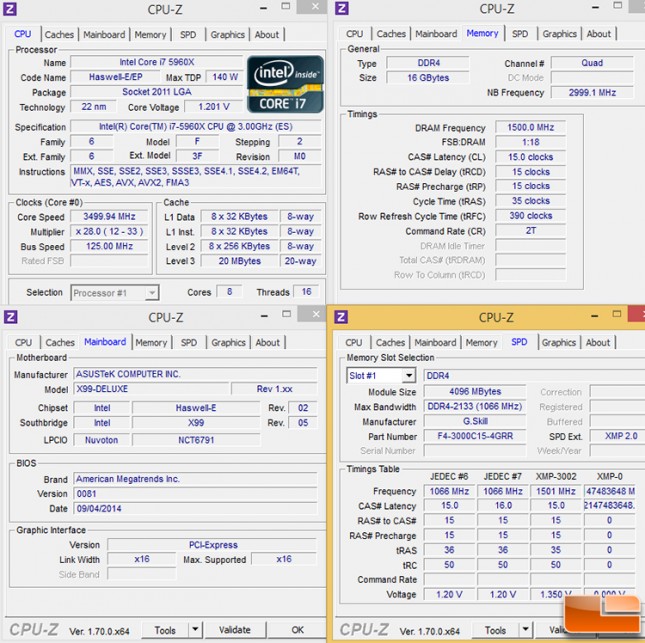Image resolution: width=645 pixels, height=643 pixels.
Task: Open the Processor #1 selection dropdown
Action: point(115,293)
